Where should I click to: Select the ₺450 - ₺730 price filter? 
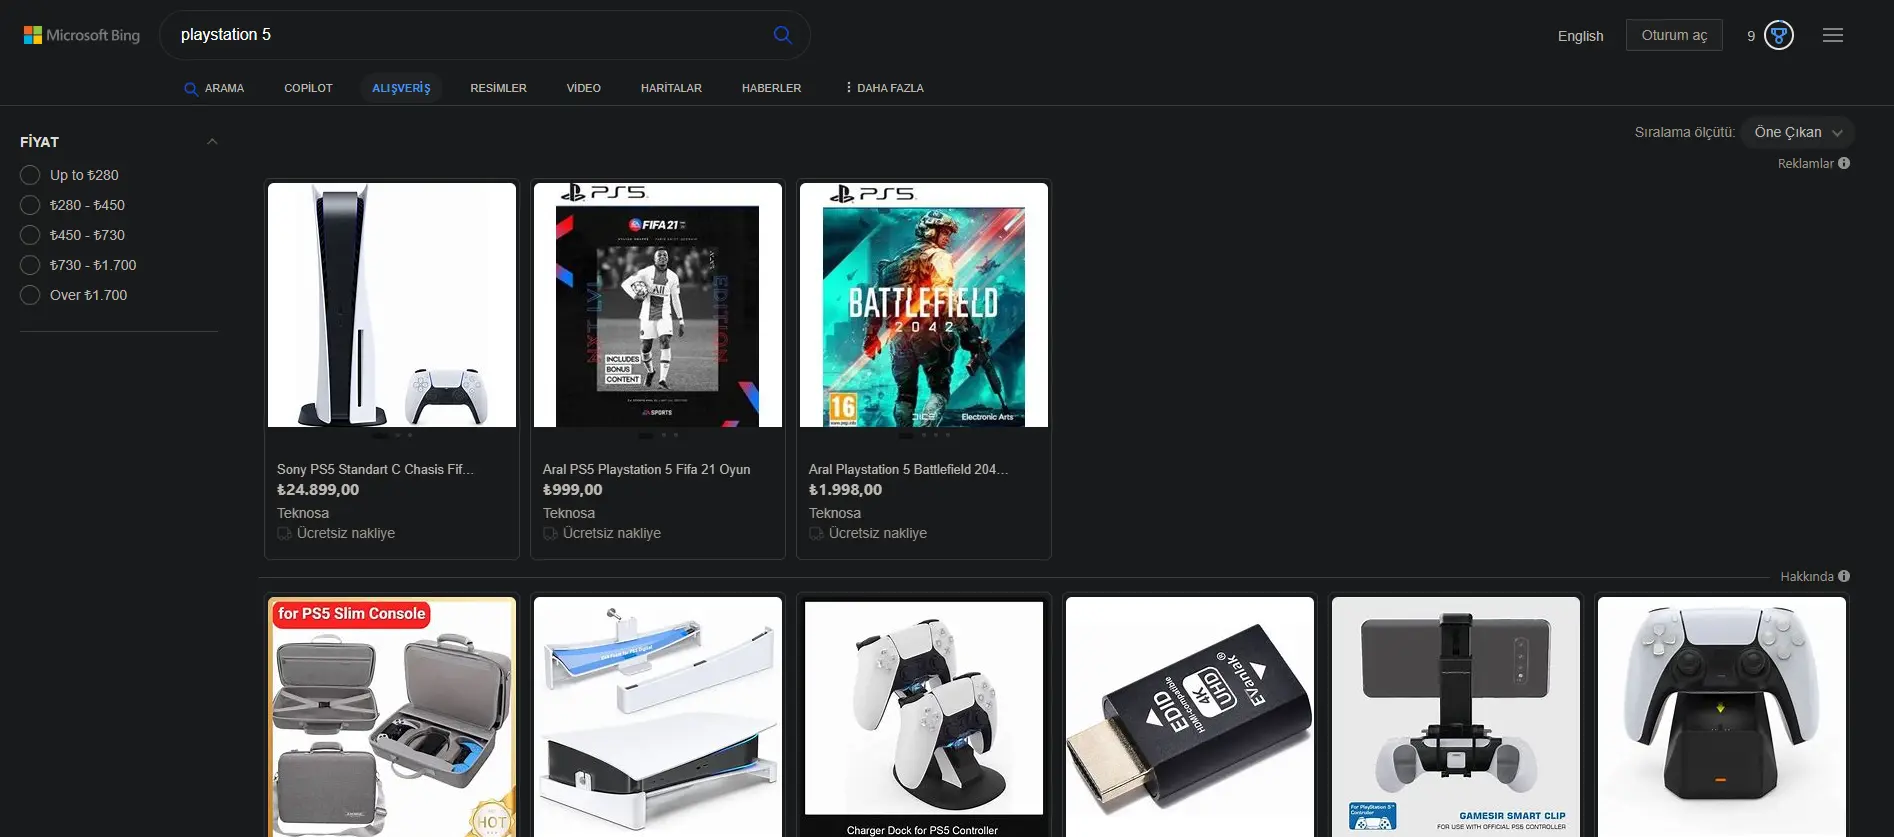30,235
